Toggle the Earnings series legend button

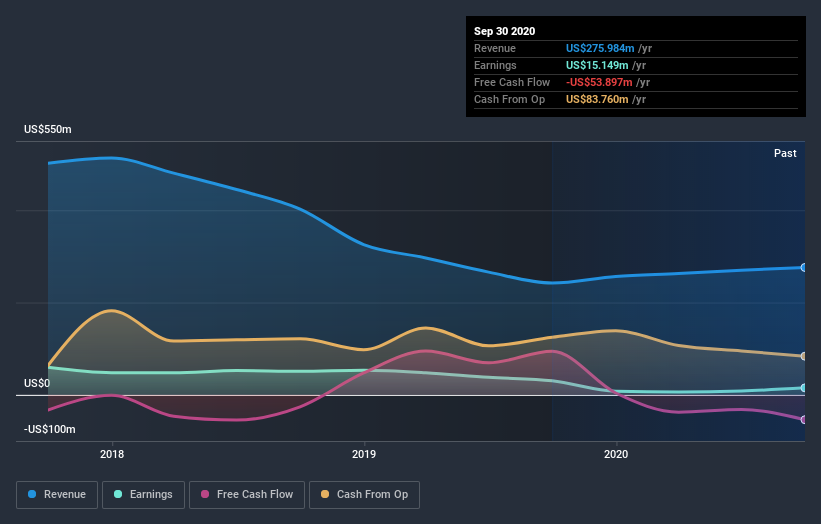[143, 495]
